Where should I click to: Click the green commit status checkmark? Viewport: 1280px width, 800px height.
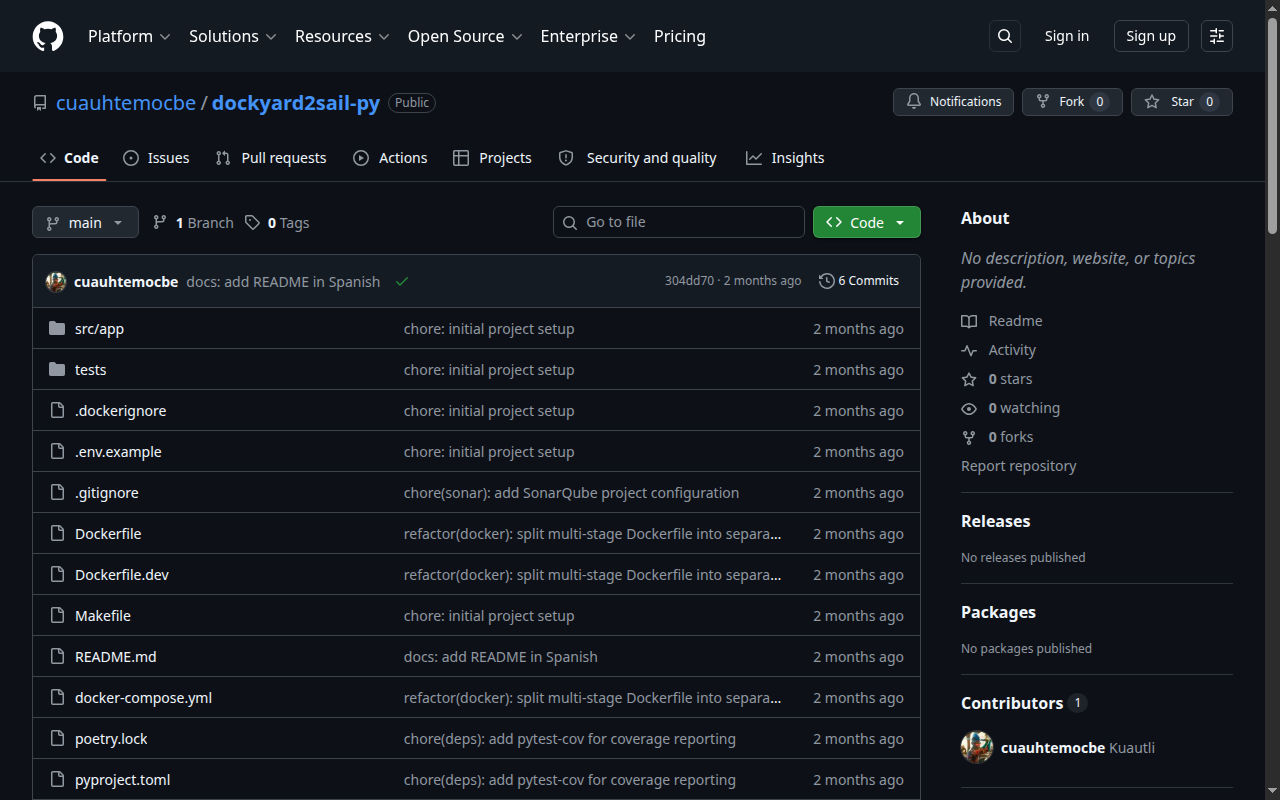[402, 282]
